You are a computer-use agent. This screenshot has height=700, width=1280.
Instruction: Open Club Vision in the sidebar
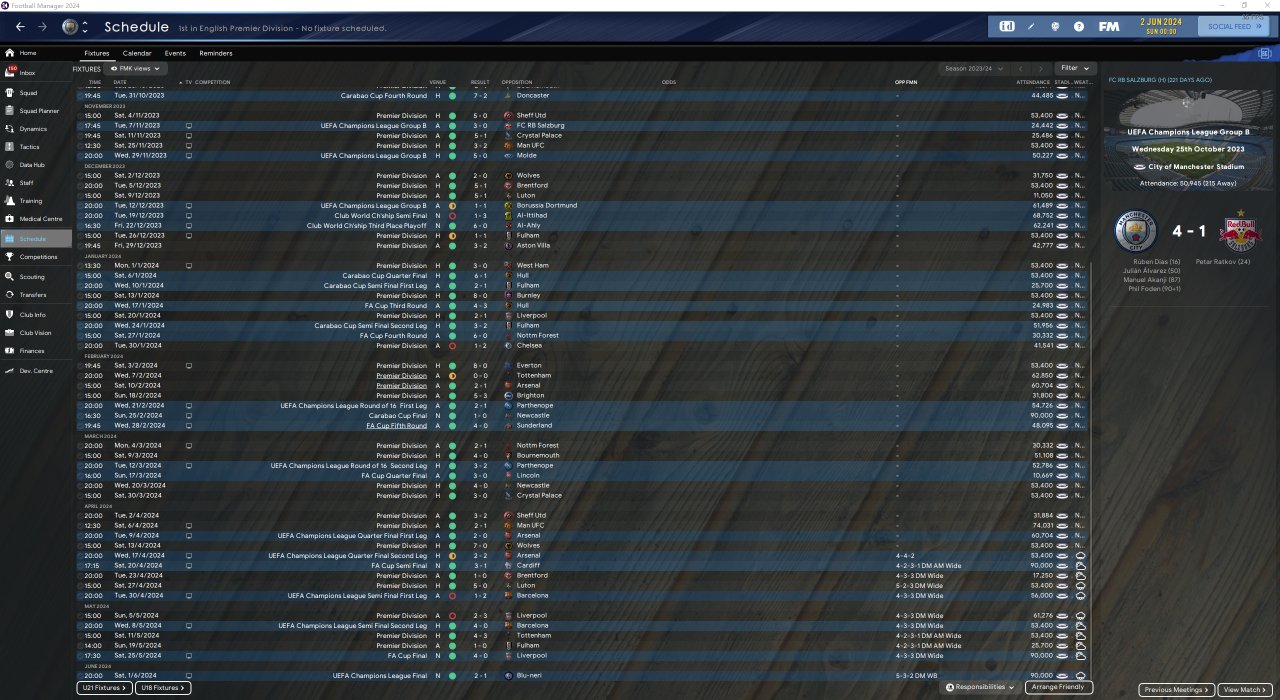pyautogui.click(x=36, y=333)
